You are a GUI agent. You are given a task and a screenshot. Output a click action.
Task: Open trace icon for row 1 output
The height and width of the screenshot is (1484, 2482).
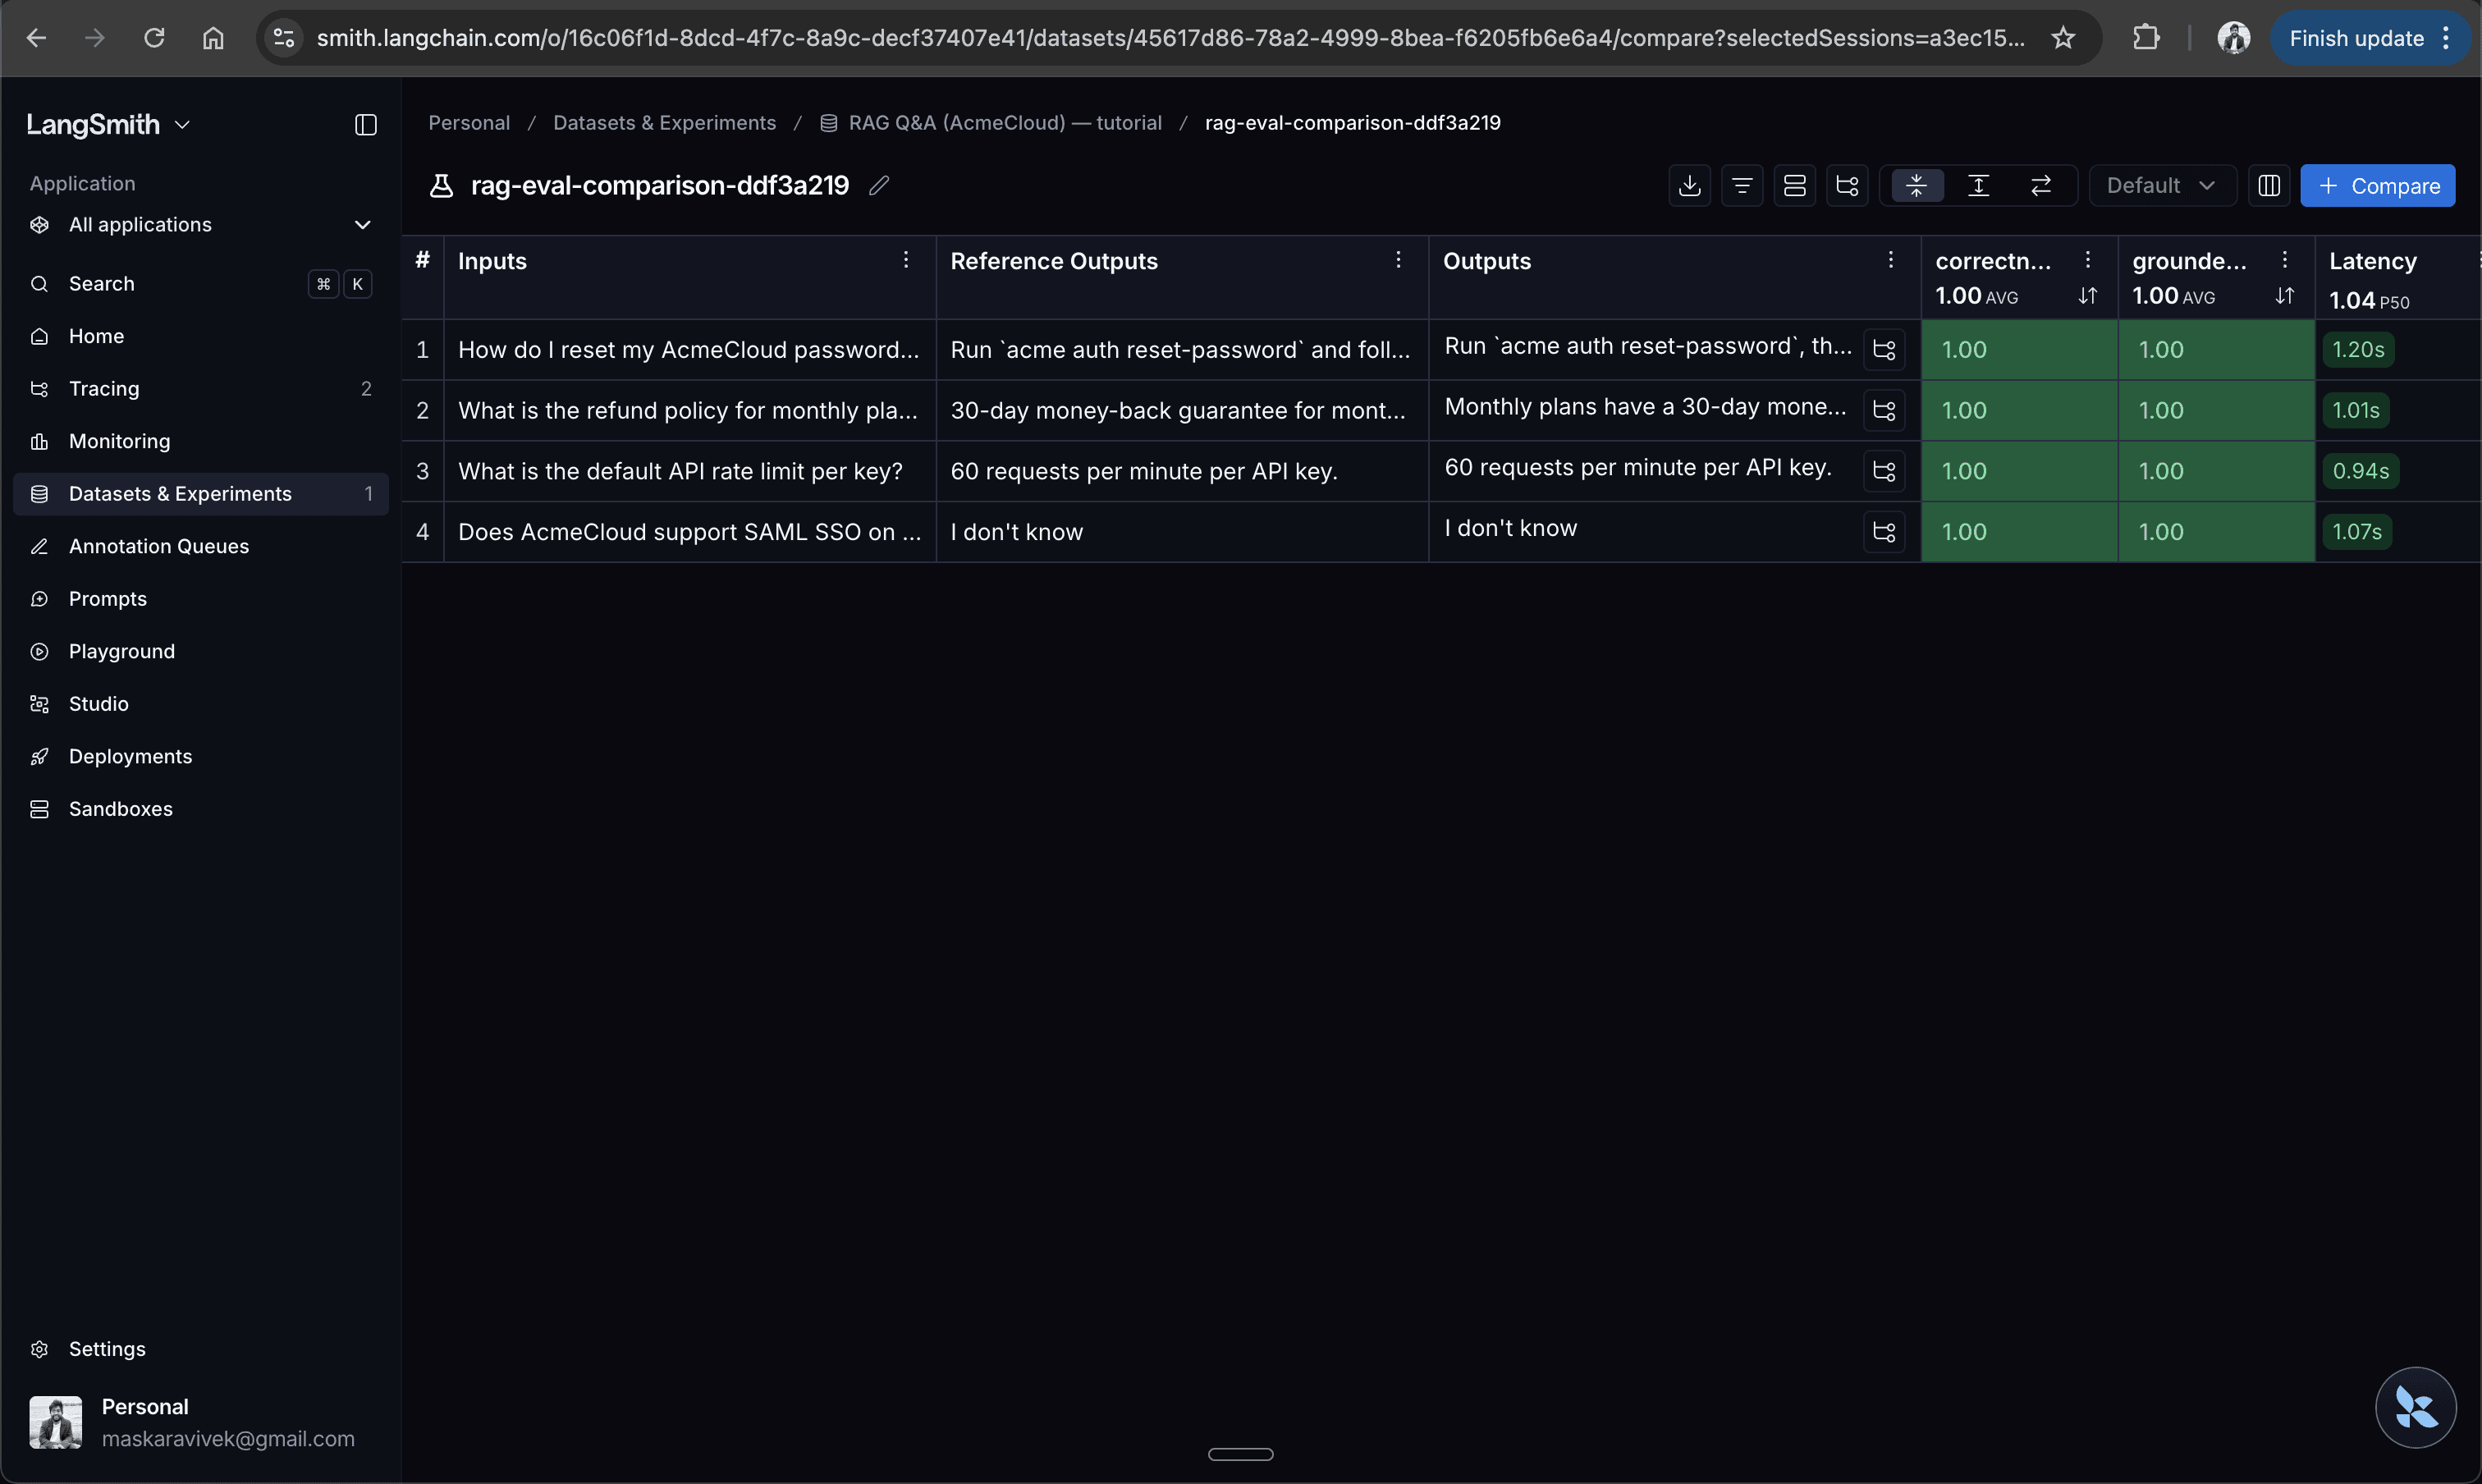[x=1884, y=350]
